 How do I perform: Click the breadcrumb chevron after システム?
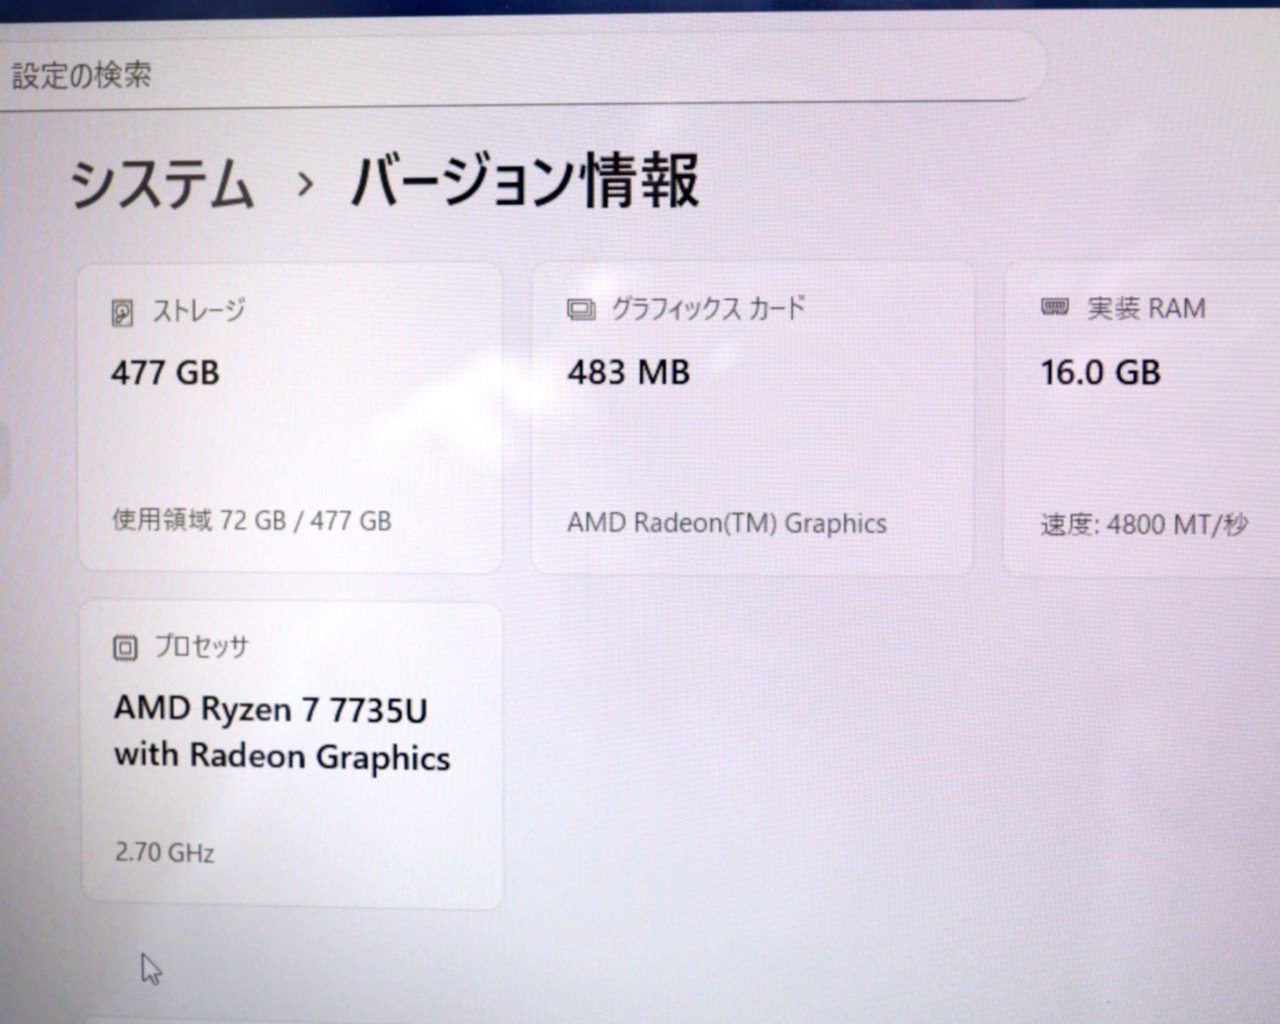(305, 184)
